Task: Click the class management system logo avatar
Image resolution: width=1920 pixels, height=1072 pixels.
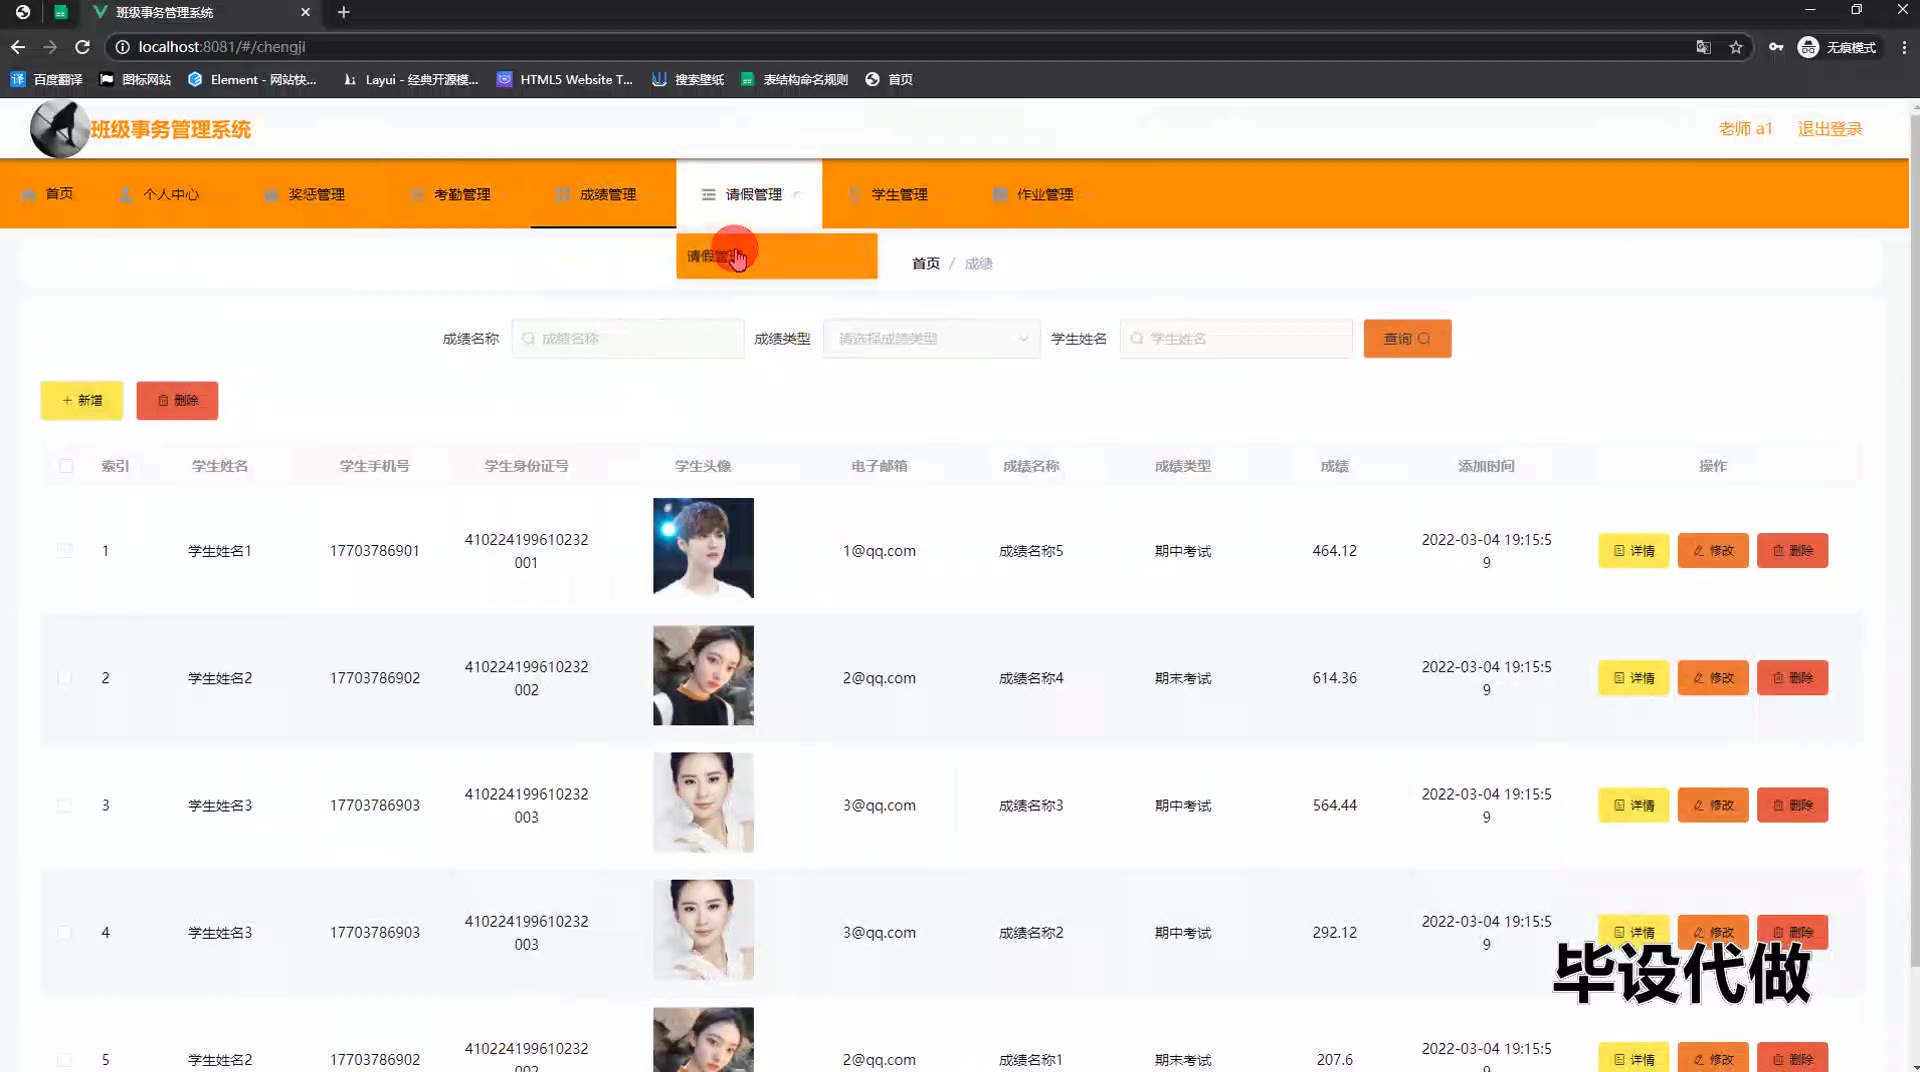Action: [59, 129]
